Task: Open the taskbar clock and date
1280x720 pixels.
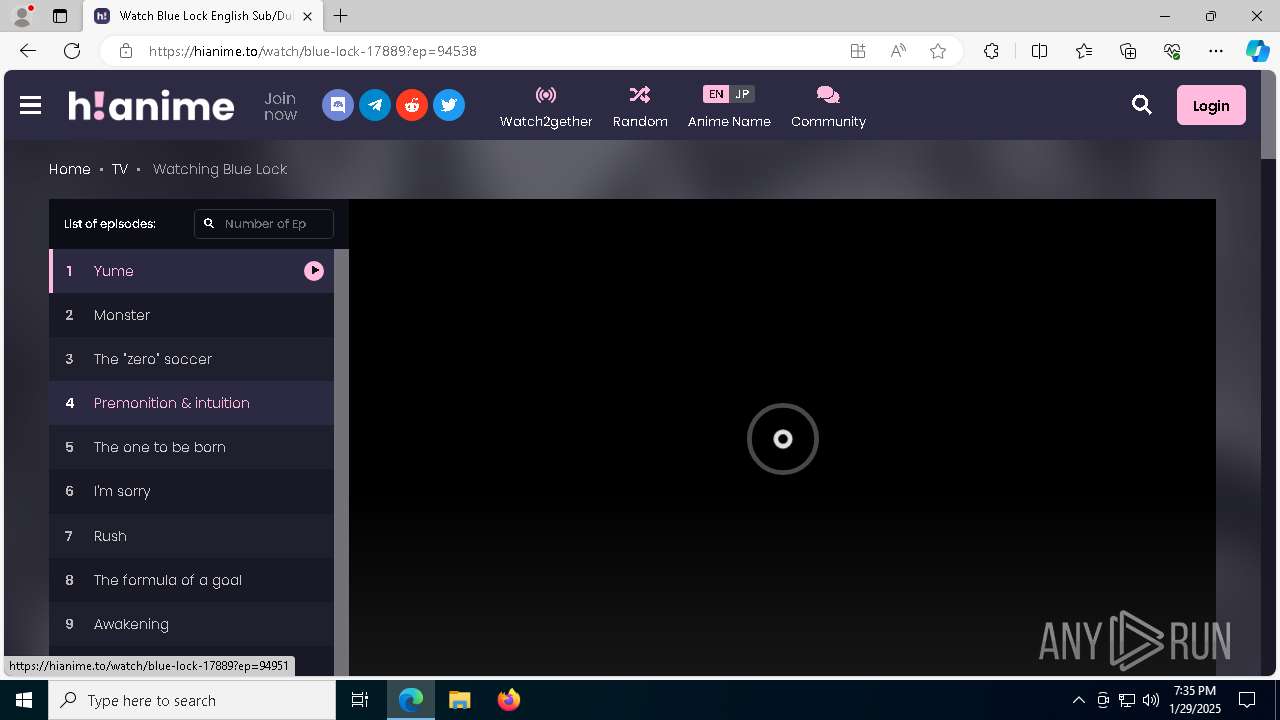Action: pos(1195,700)
